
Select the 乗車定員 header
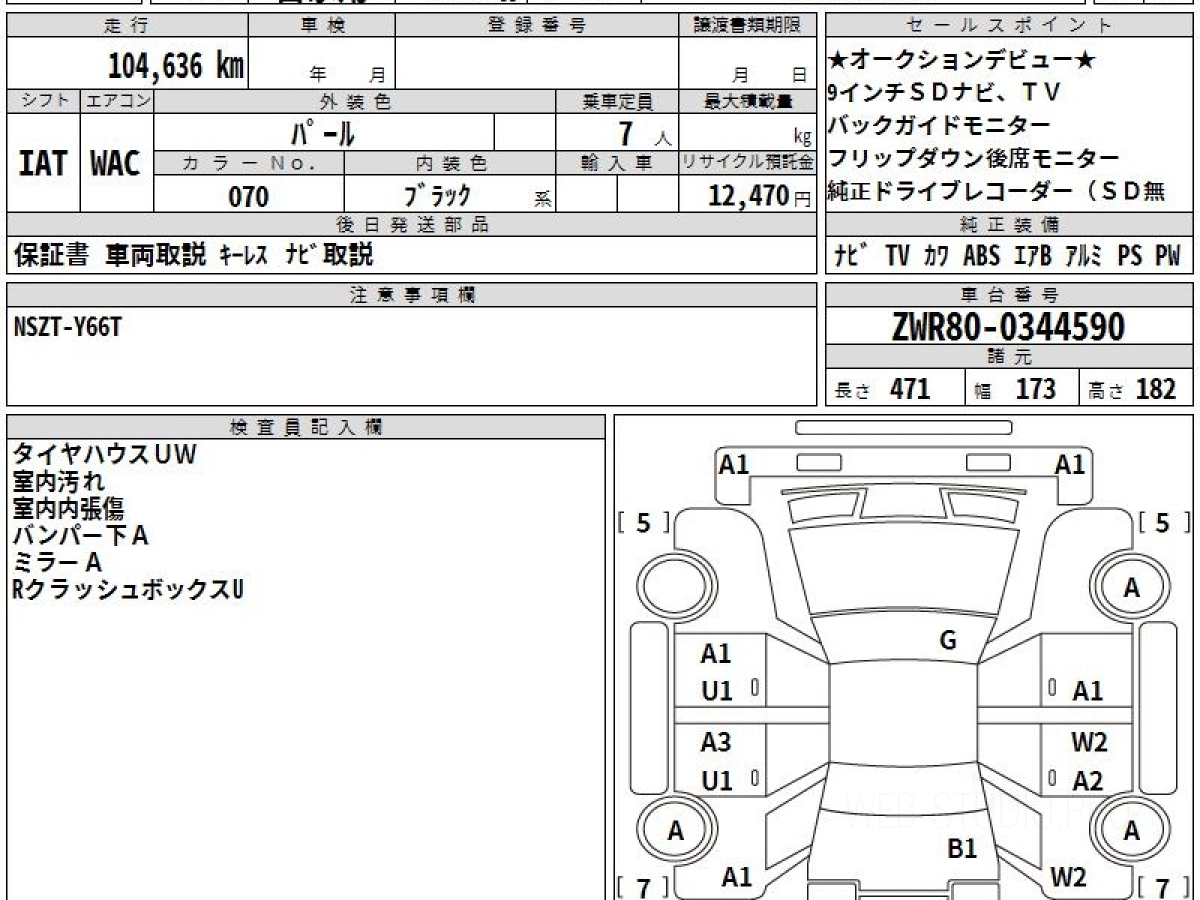tap(617, 101)
